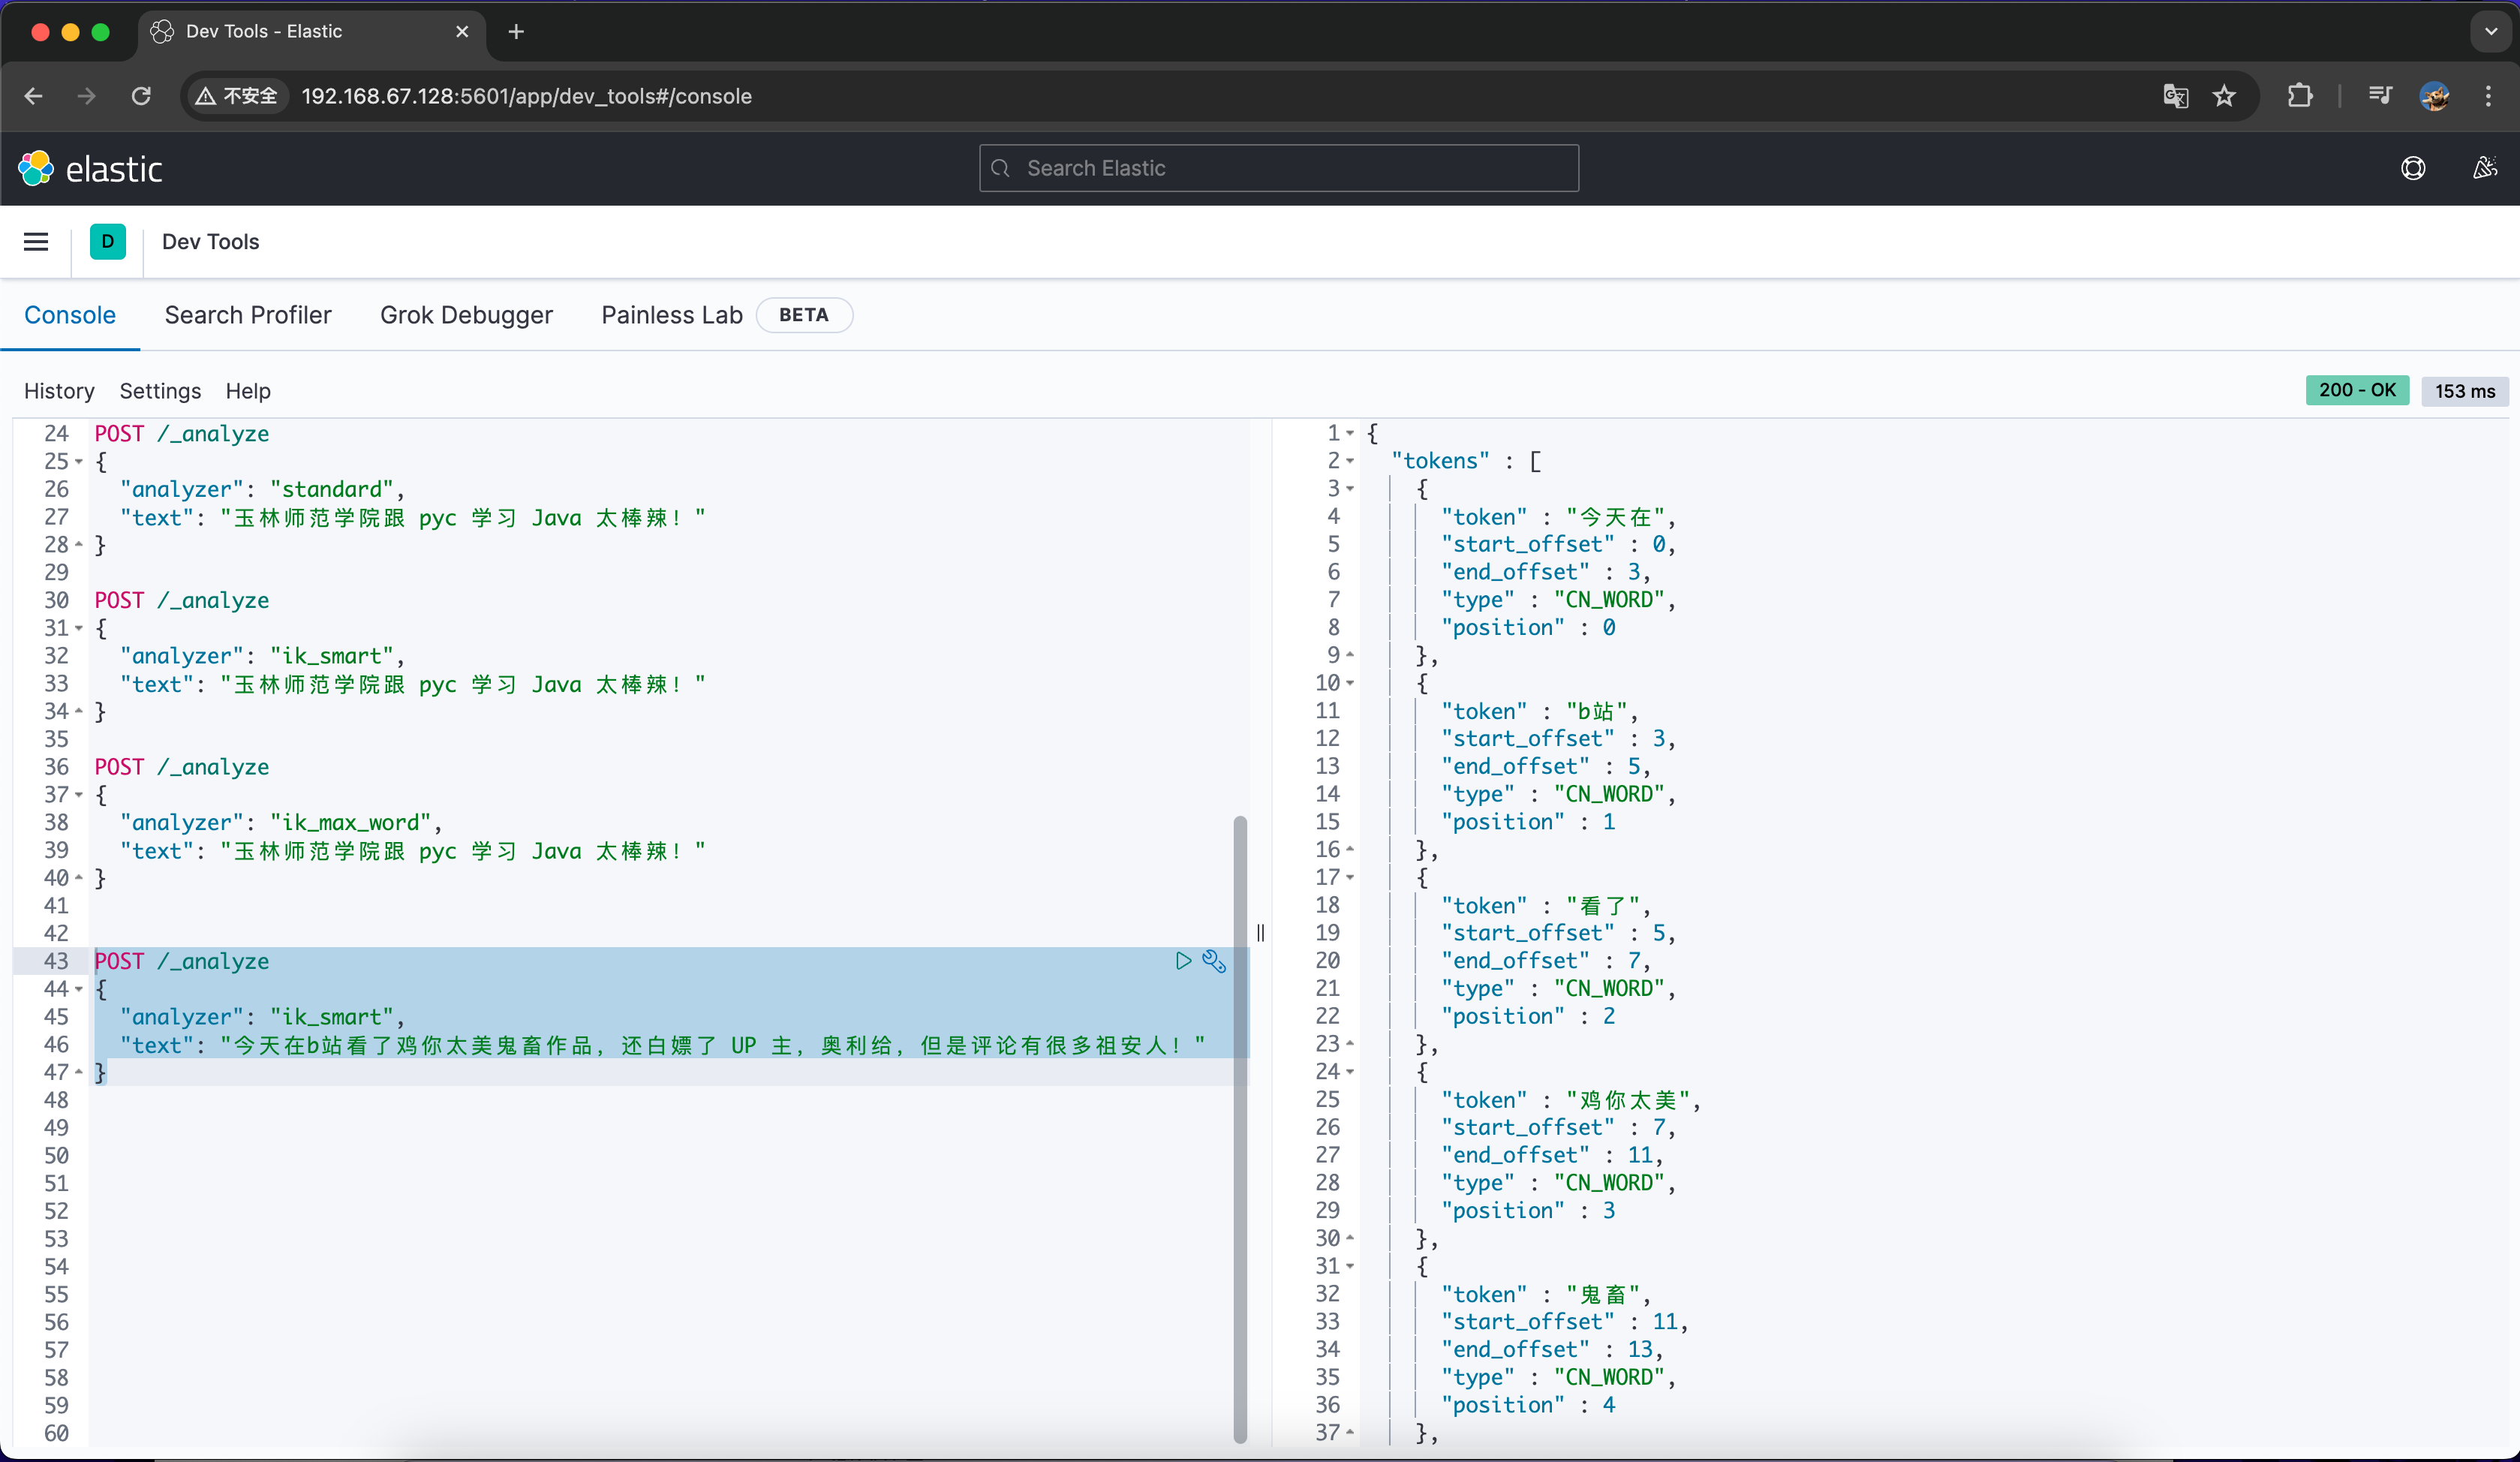
Task: Click the 153 ms response time badge
Action: tap(2465, 391)
